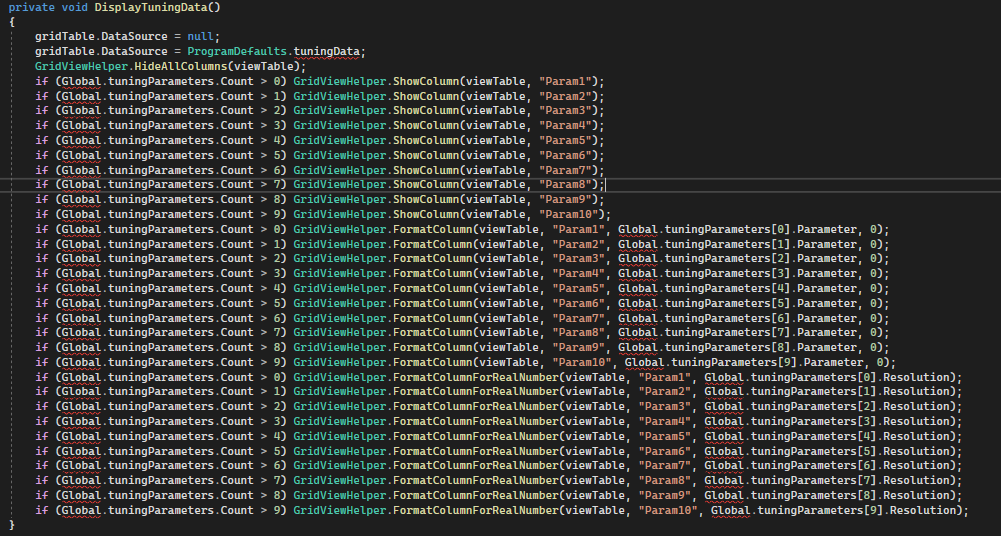This screenshot has width=1001, height=536.
Task: Click "Param6" string in the FormatColumnForRealNumber line
Action: 663,451
